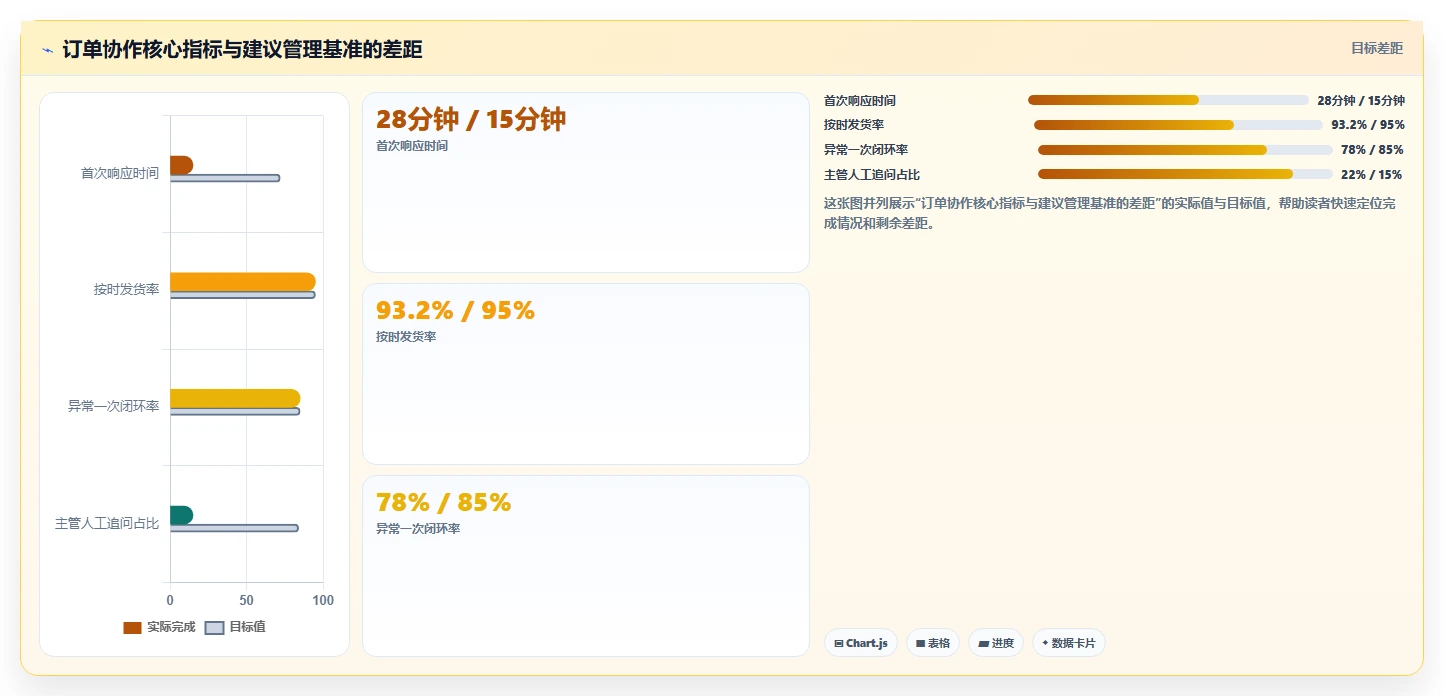Click the 首次响应时间 progress bar
Image resolution: width=1444 pixels, height=696 pixels.
point(1168,100)
